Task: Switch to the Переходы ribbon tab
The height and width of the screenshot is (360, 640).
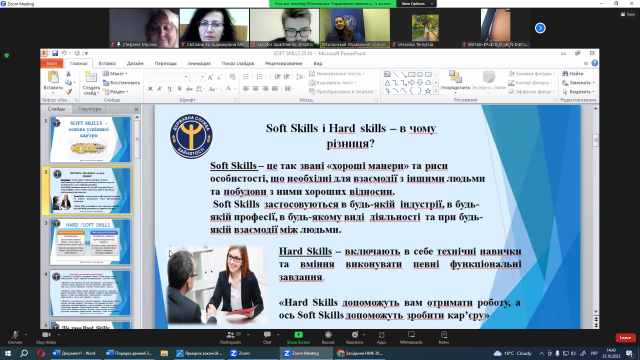Action: pos(165,63)
